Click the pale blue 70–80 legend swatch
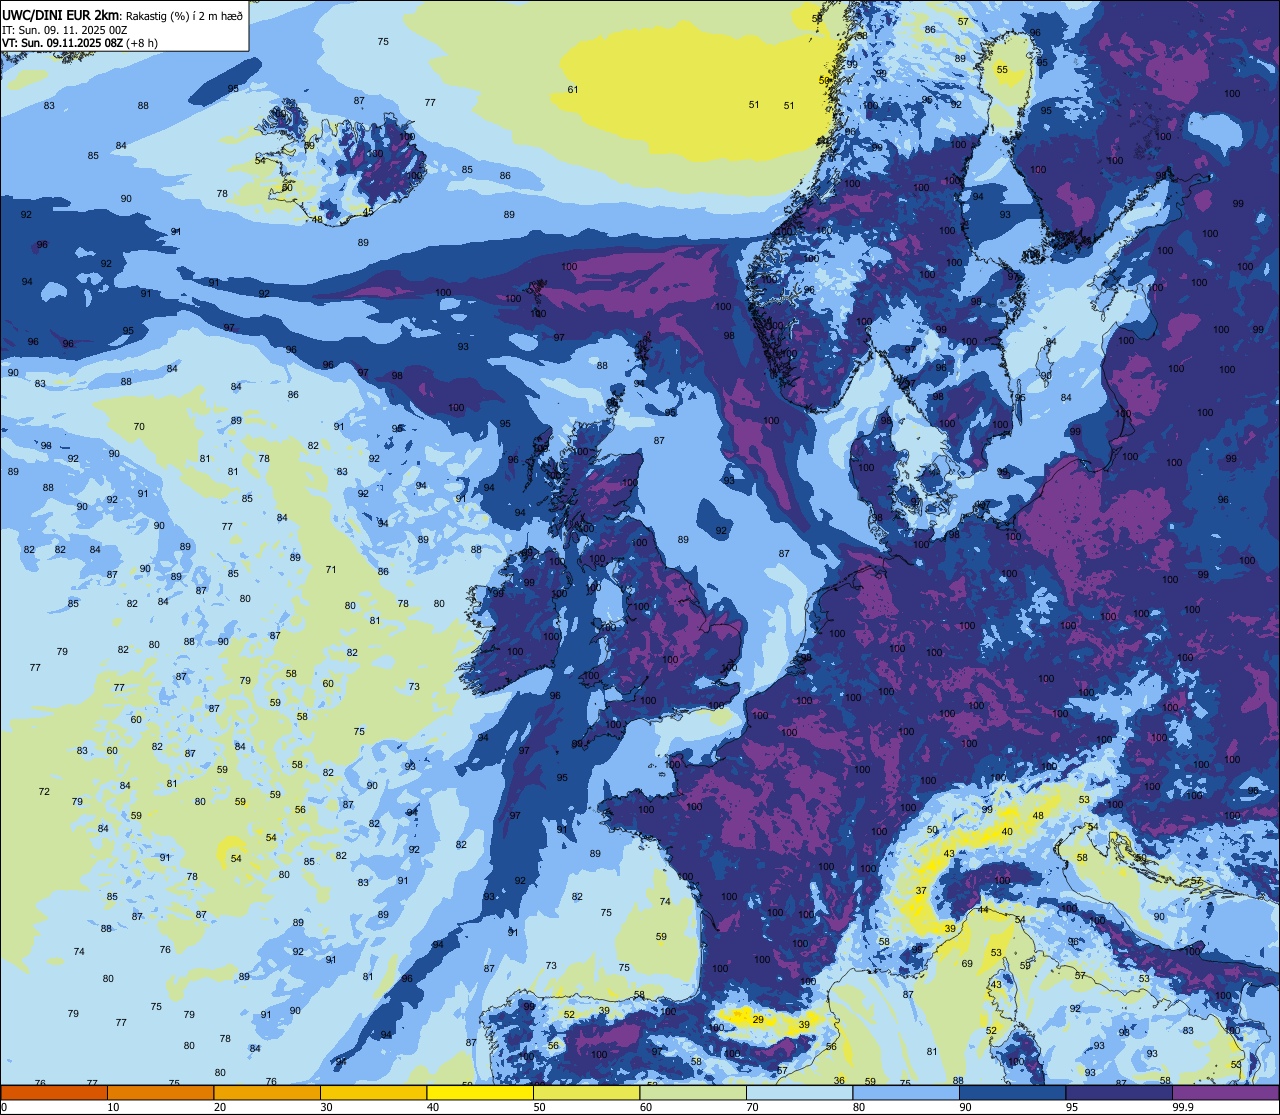1280x1115 pixels. [799, 1093]
